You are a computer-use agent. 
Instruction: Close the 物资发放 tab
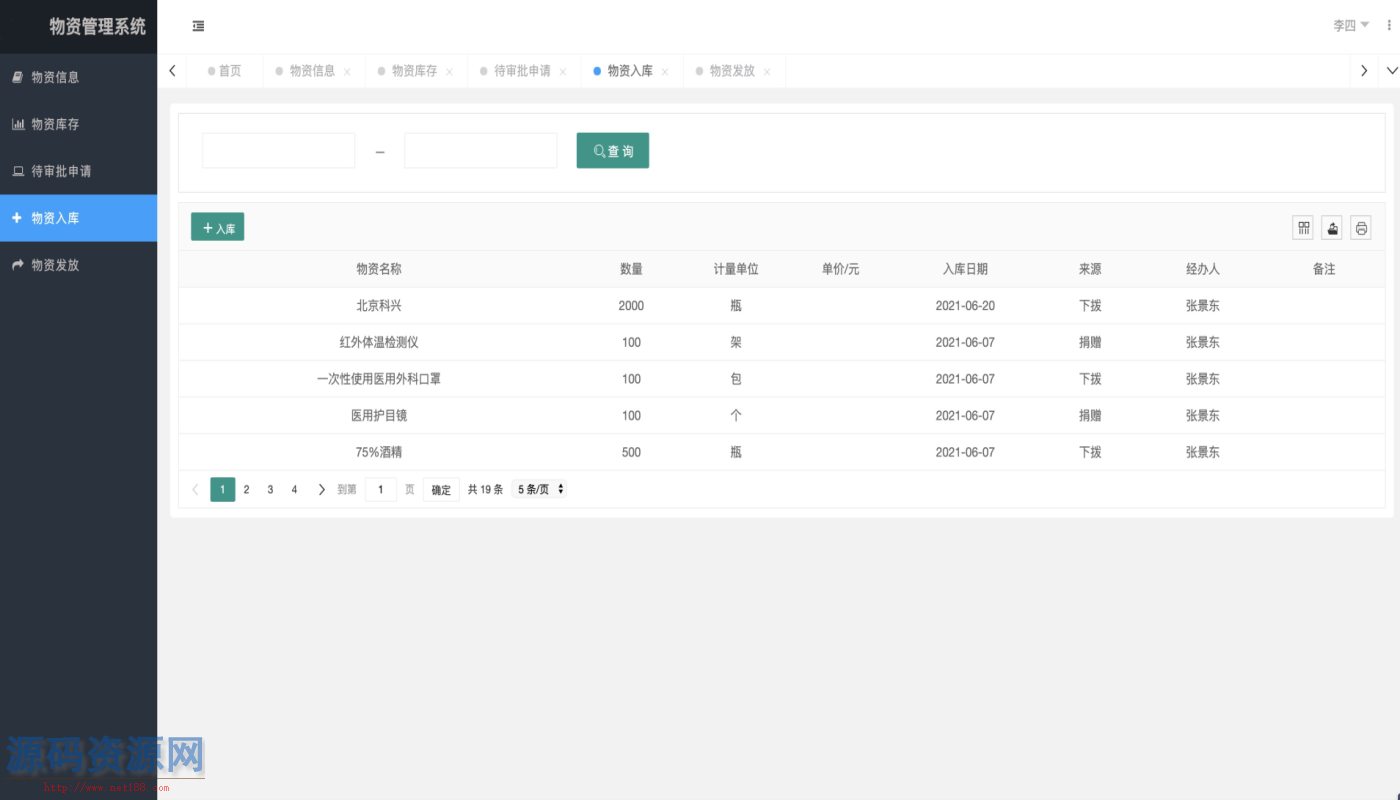click(x=767, y=72)
